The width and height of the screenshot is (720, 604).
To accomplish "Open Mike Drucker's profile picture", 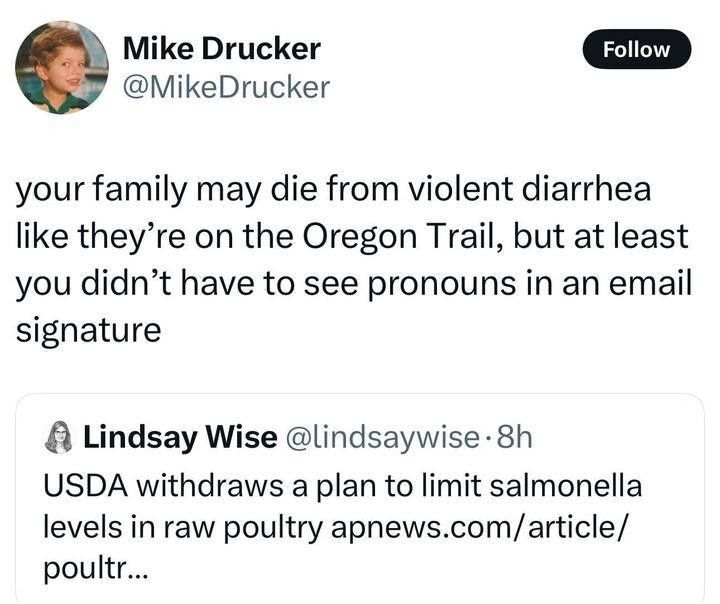I will (x=62, y=67).
